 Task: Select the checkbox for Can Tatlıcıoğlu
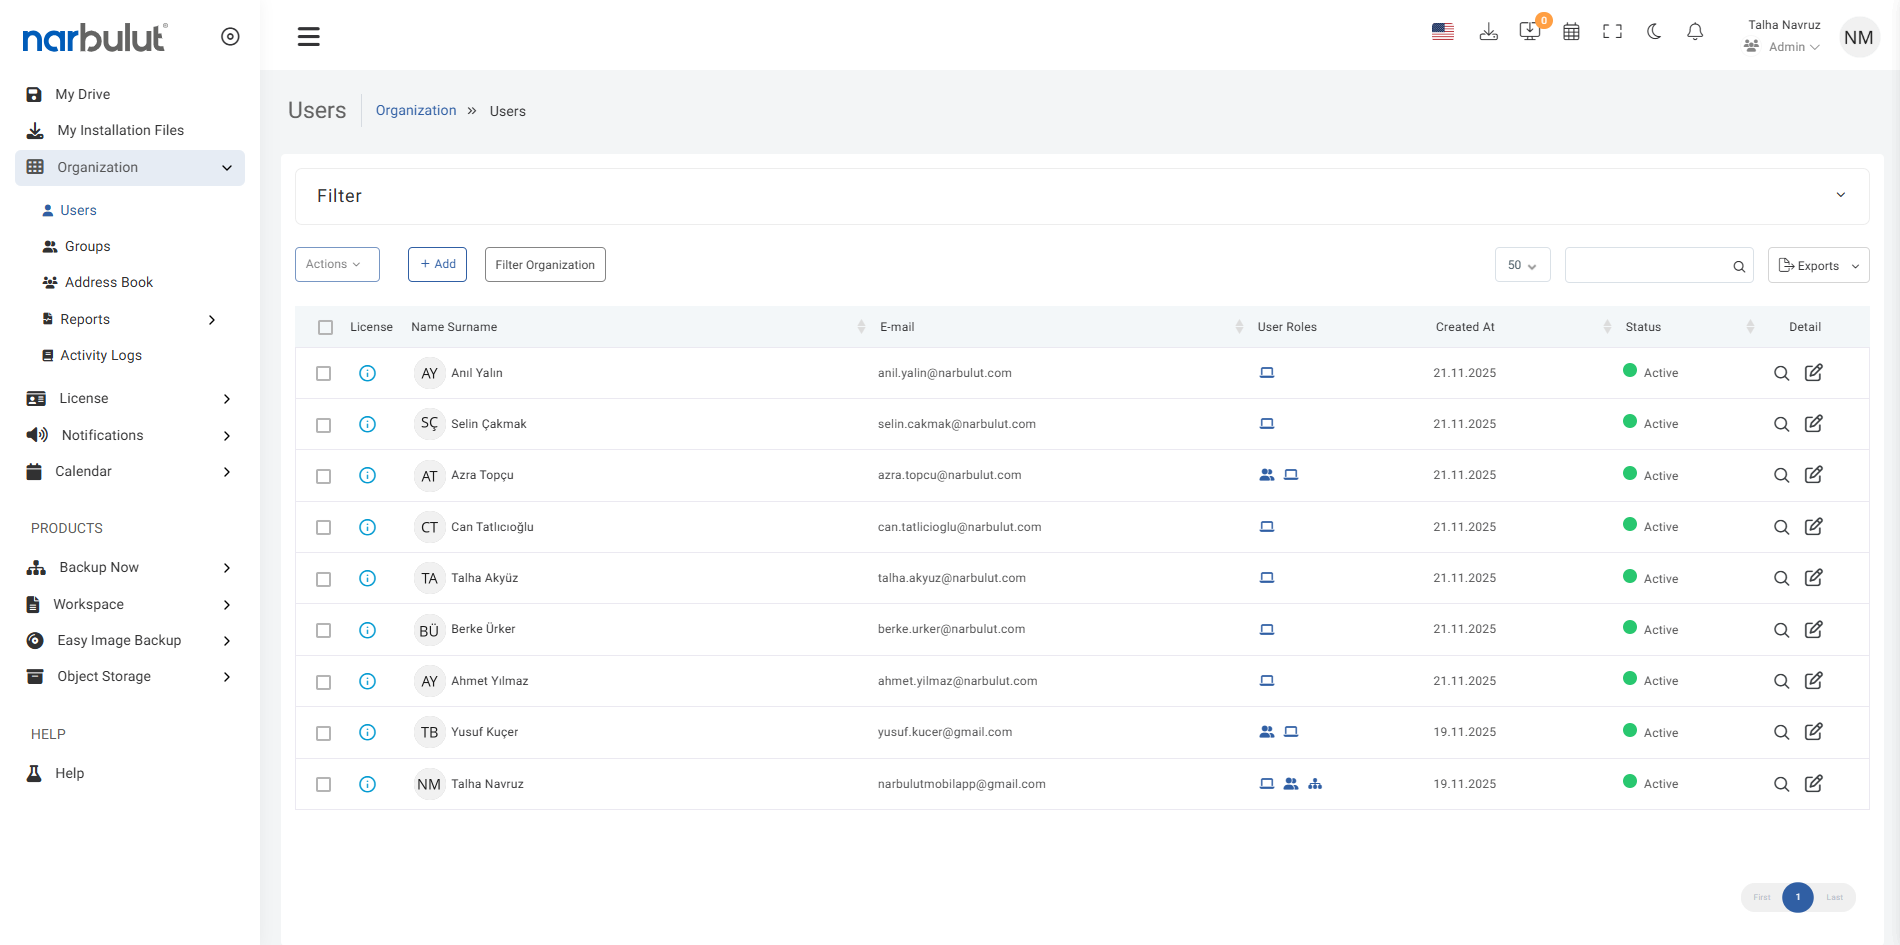pos(324,527)
